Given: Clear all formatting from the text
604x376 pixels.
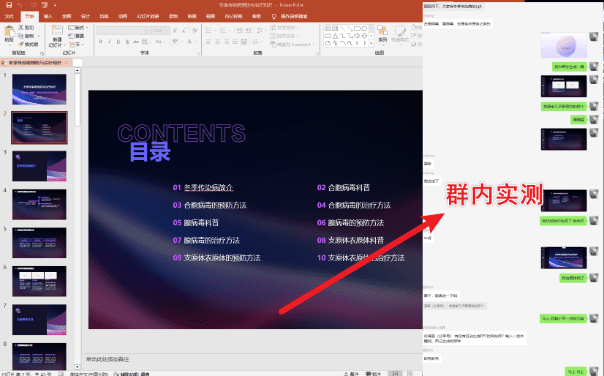Looking at the screenshot, I should coord(195,30).
